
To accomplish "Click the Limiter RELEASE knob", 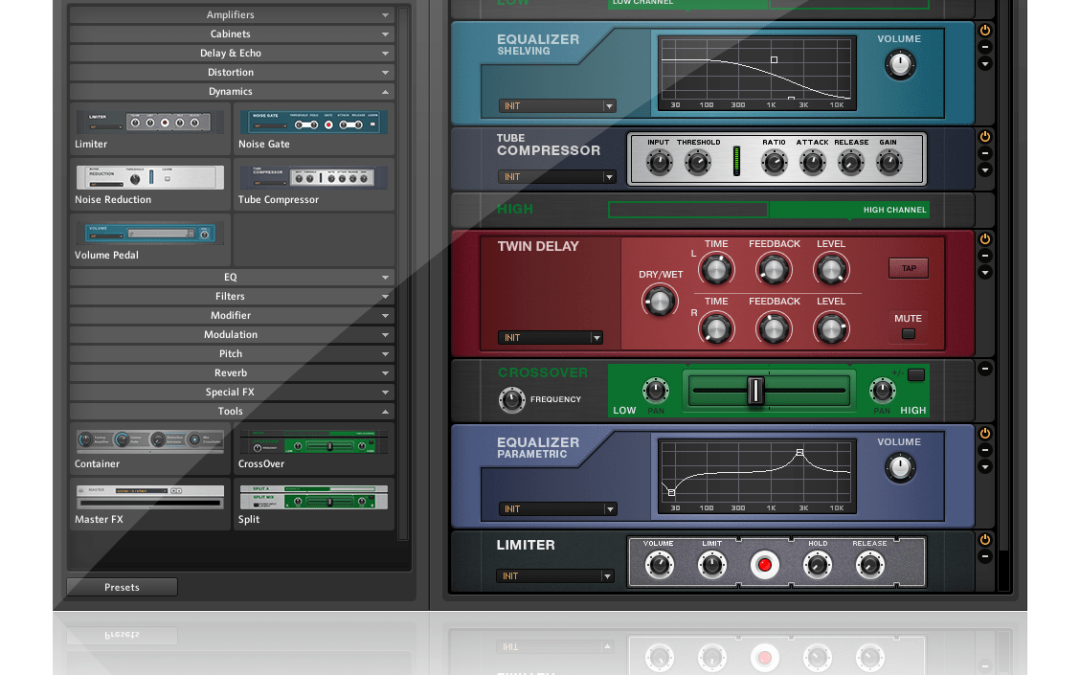I will [870, 565].
